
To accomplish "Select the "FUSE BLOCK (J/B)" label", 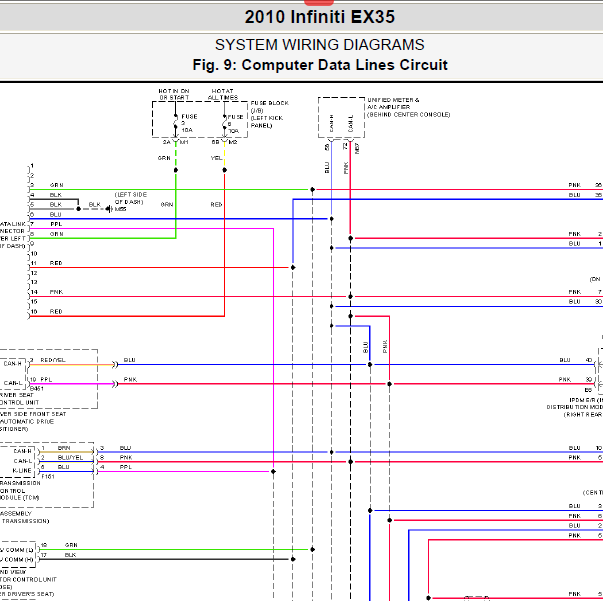I will 270,107.
